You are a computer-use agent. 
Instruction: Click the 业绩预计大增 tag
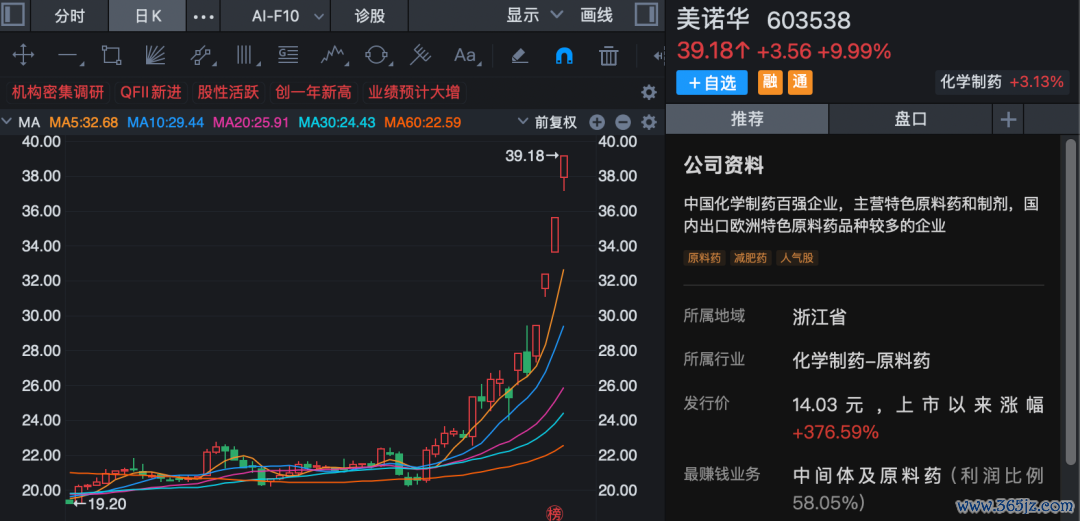coord(414,92)
